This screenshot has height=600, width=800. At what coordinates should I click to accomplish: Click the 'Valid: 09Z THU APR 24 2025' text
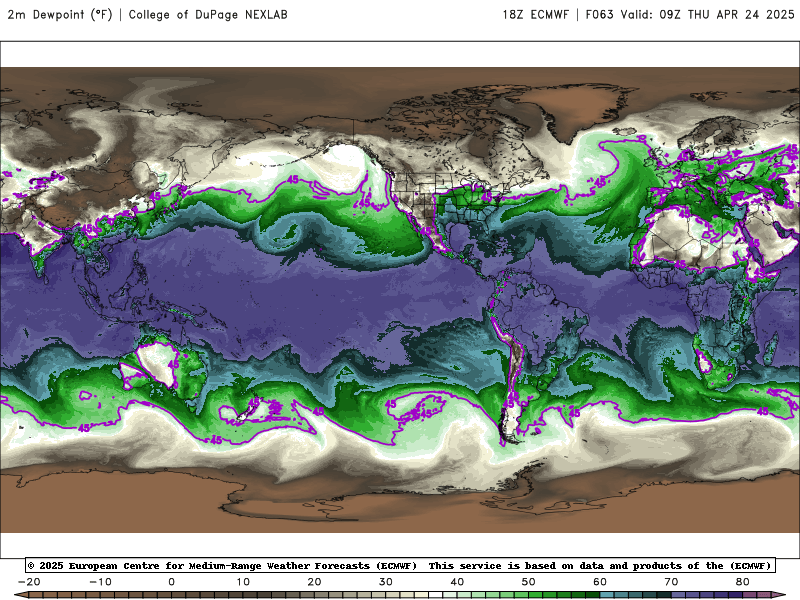[x=708, y=14]
